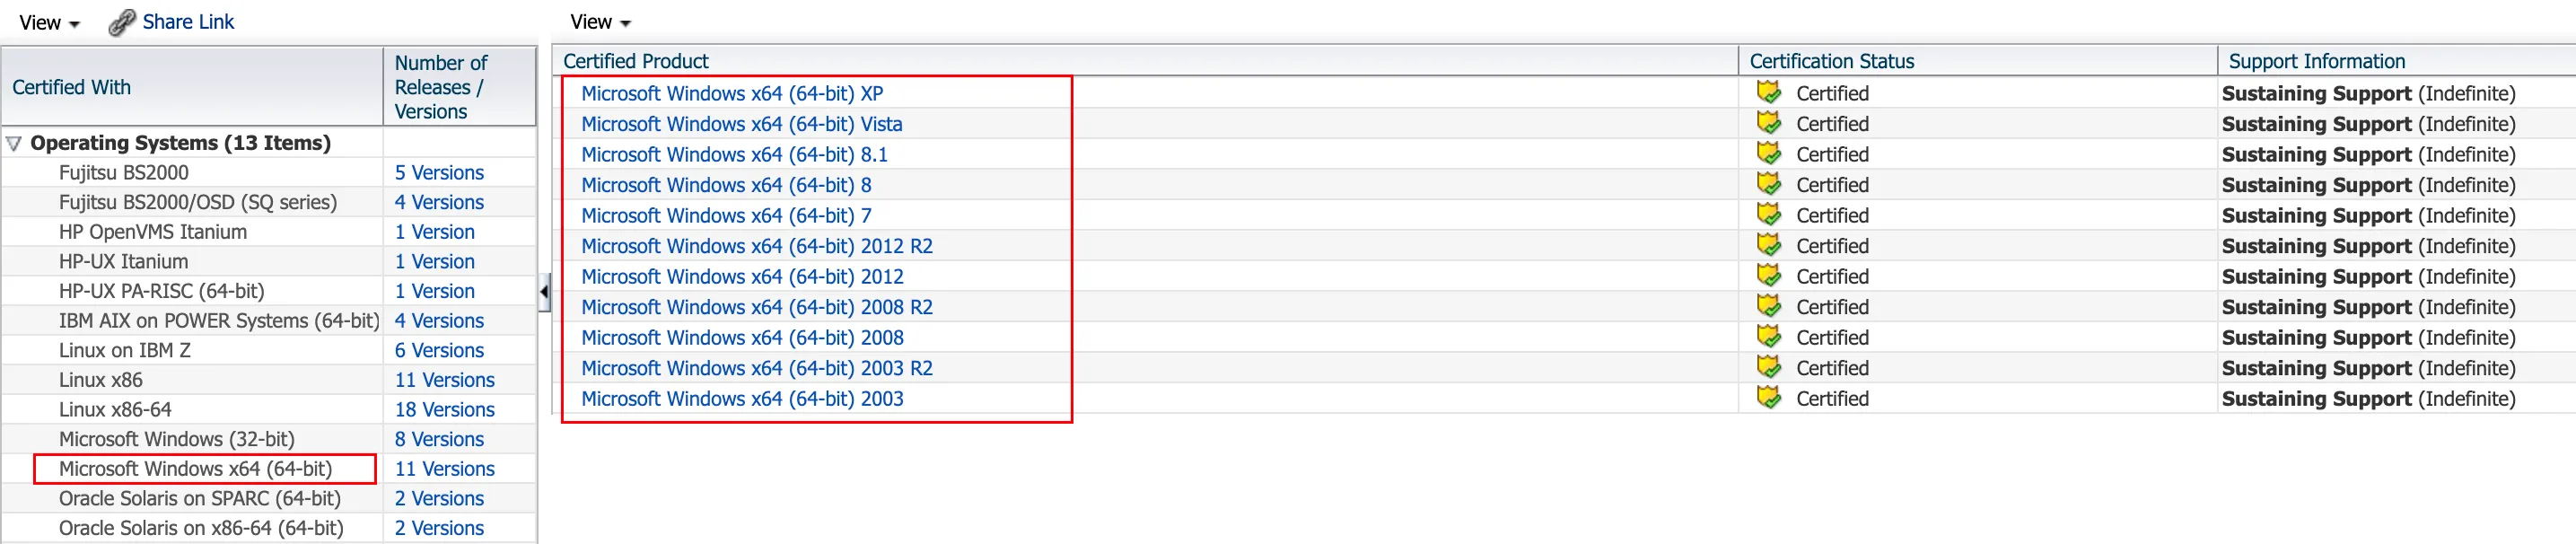Image resolution: width=2576 pixels, height=544 pixels.
Task: Open the 18 Versions link
Action: point(444,410)
